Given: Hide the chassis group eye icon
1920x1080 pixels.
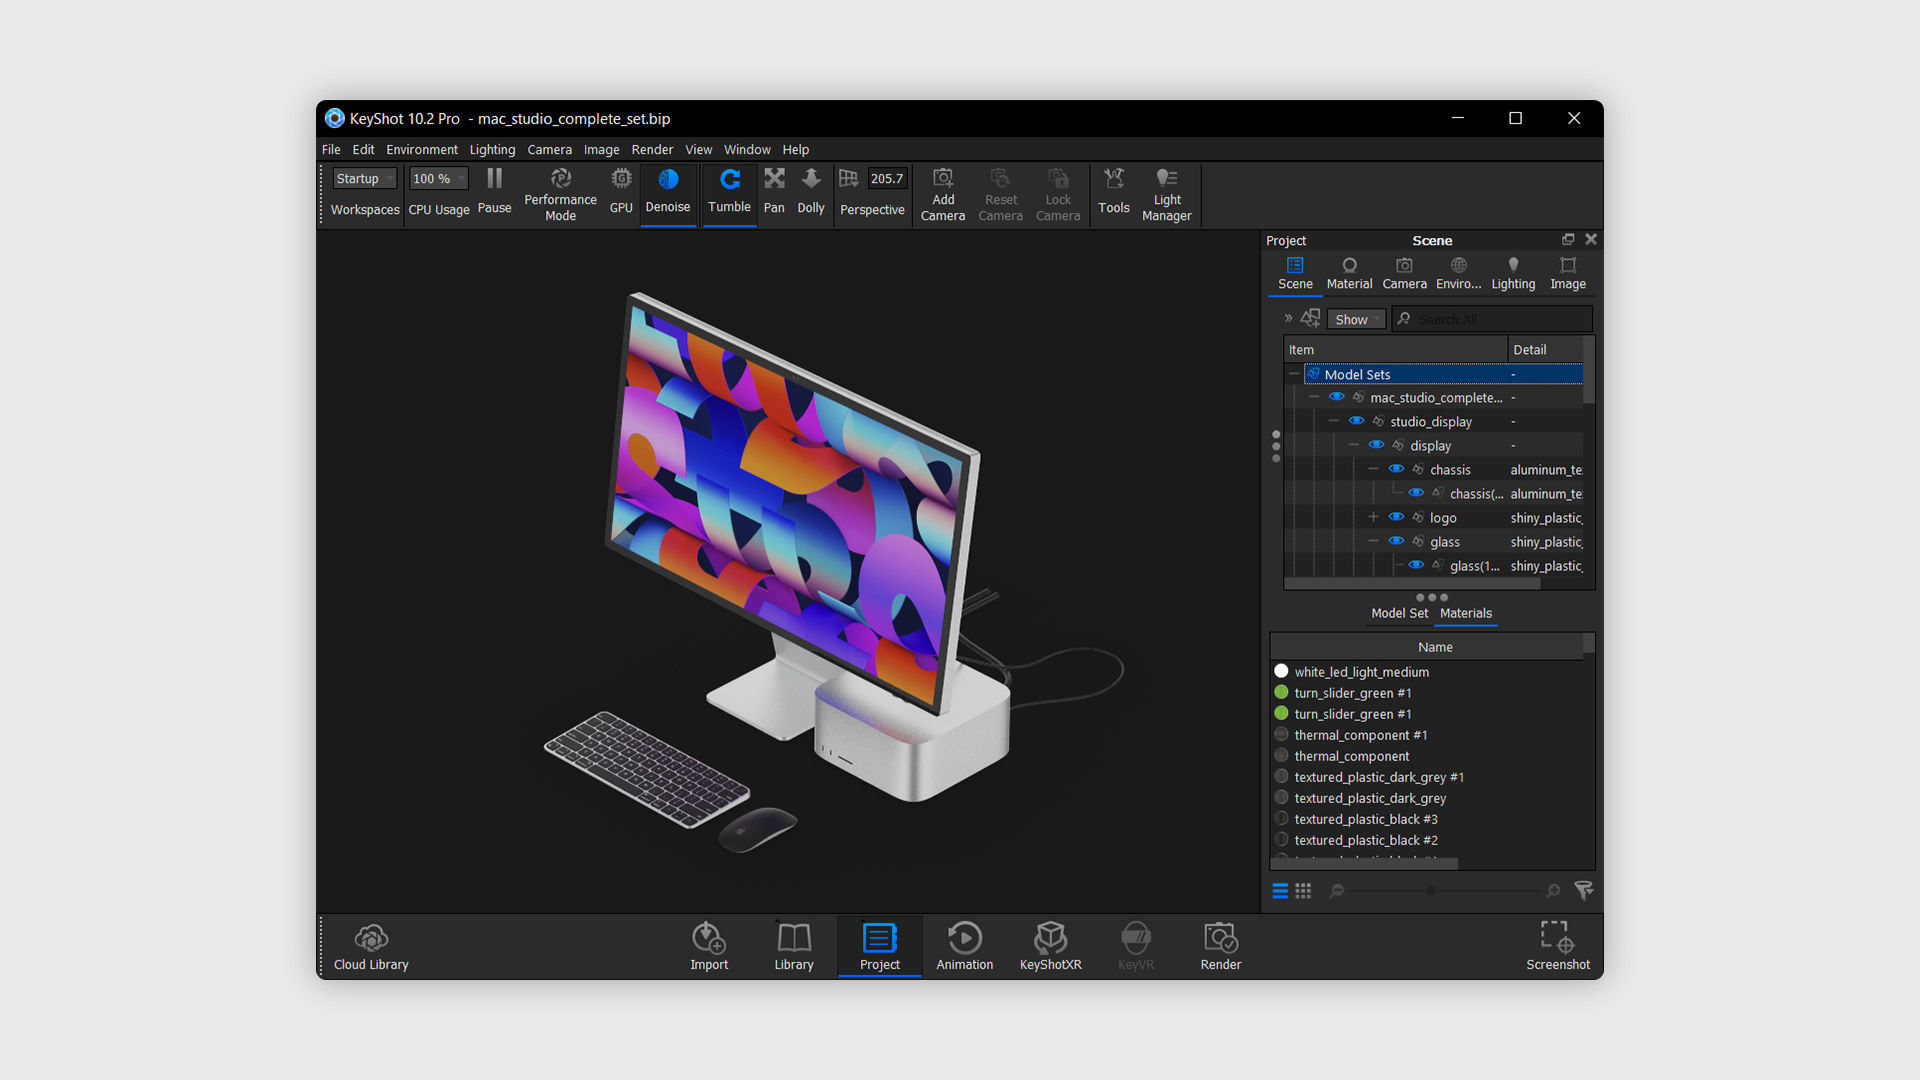Looking at the screenshot, I should coord(1396,469).
